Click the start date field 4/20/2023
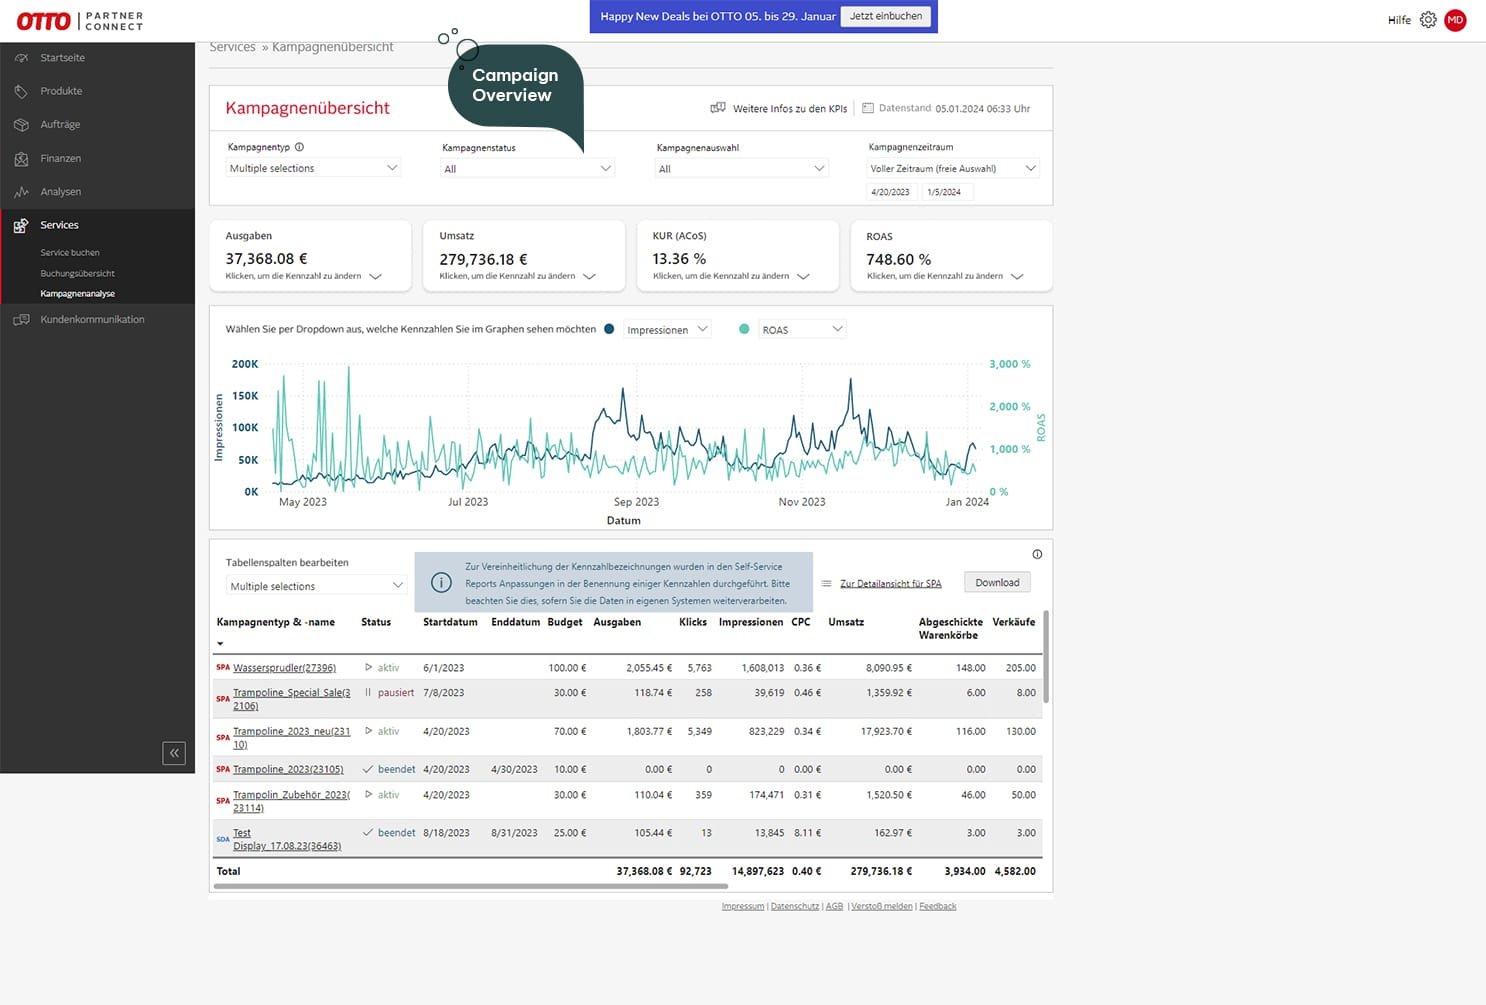Image resolution: width=1486 pixels, height=1005 pixels. pos(890,192)
